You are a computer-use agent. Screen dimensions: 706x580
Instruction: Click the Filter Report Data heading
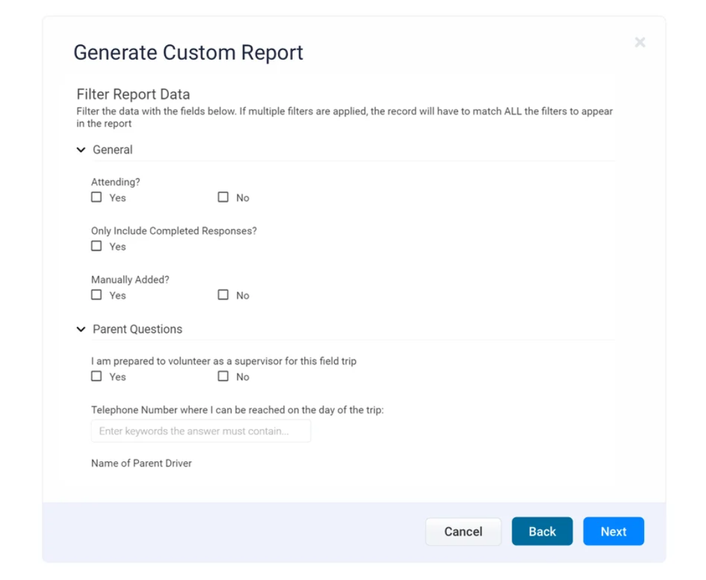133,94
